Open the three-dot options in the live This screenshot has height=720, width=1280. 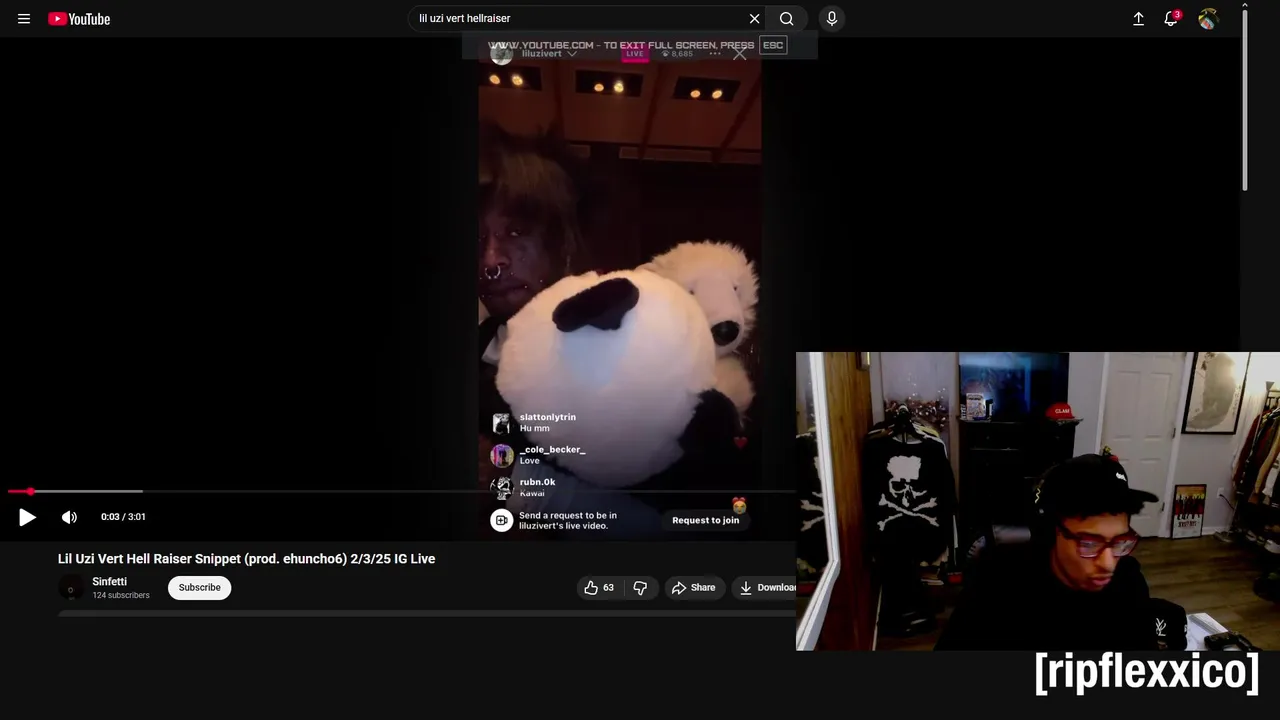coord(715,54)
